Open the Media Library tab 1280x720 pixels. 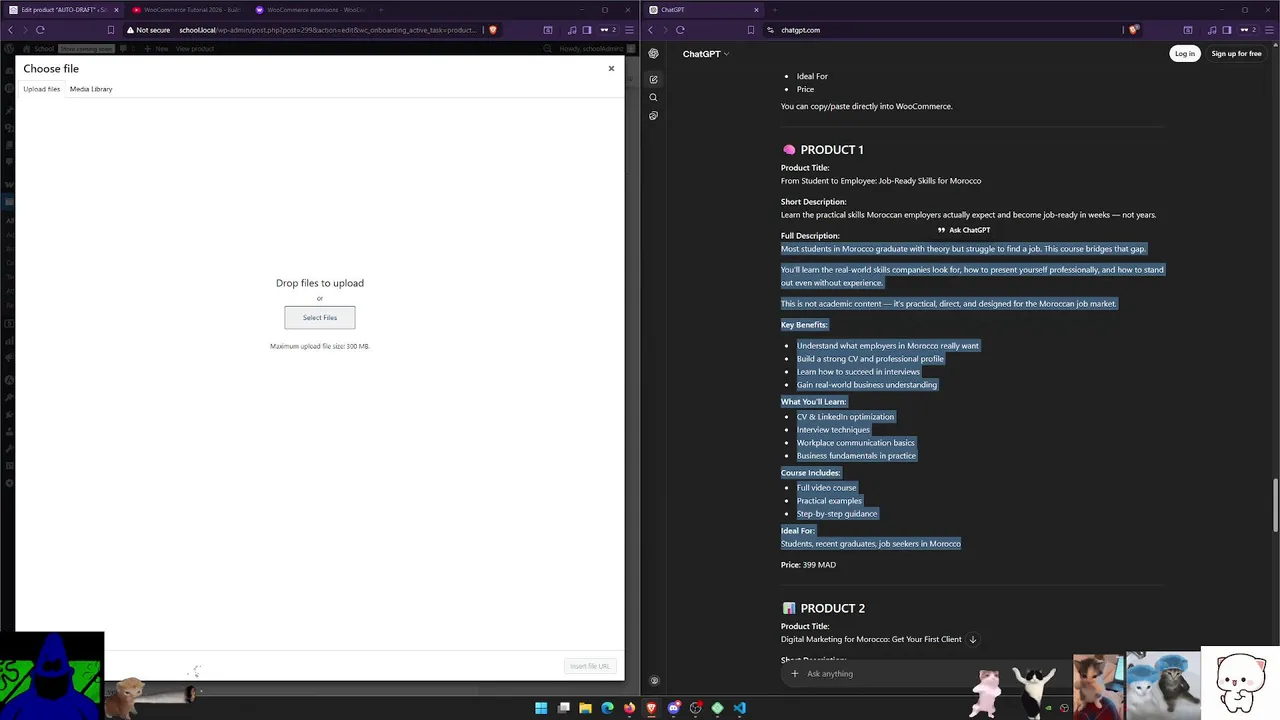[x=91, y=89]
